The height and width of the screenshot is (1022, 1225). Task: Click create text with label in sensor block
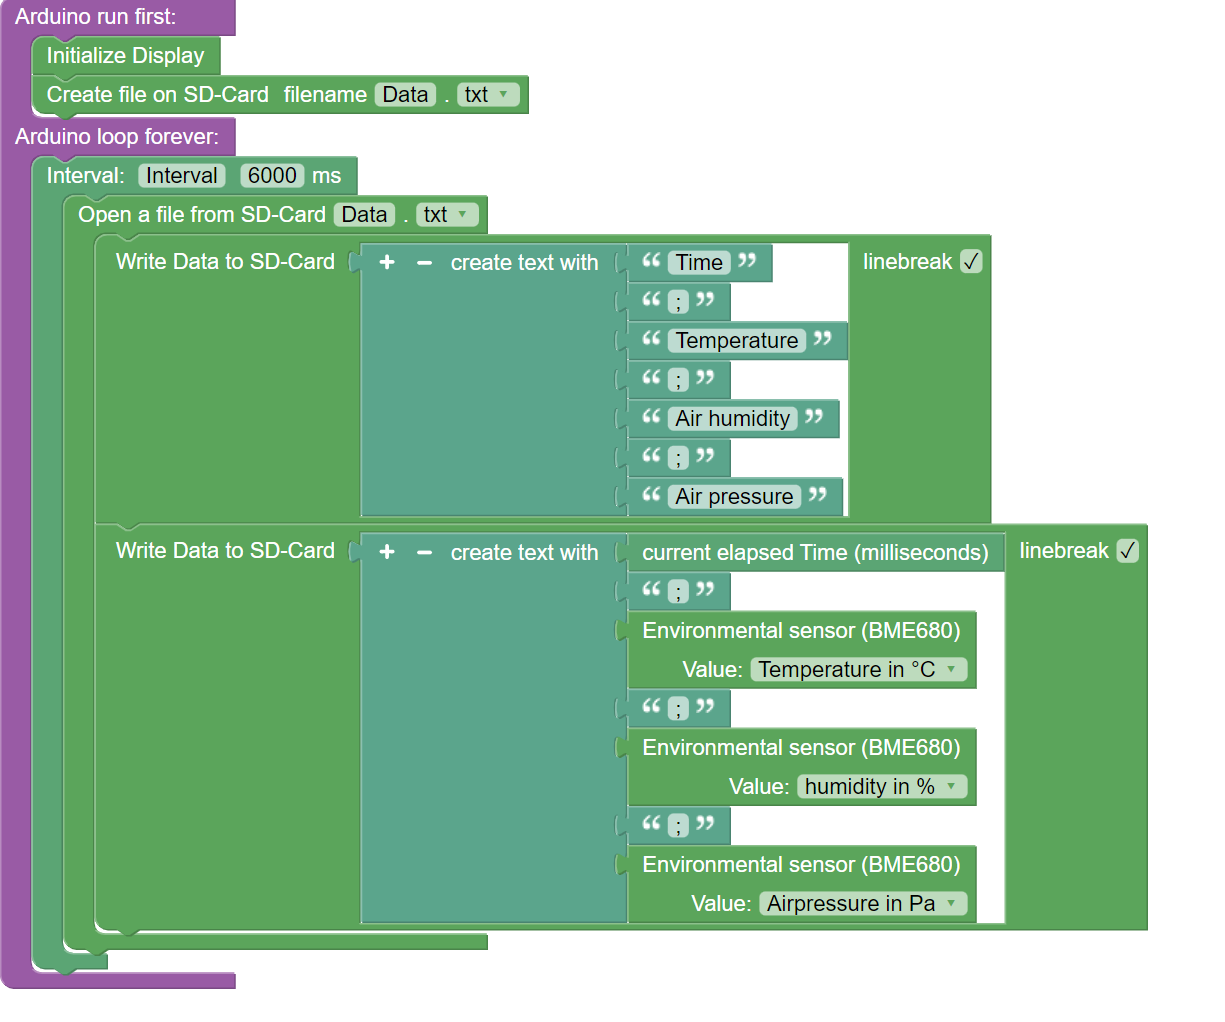coord(524,553)
